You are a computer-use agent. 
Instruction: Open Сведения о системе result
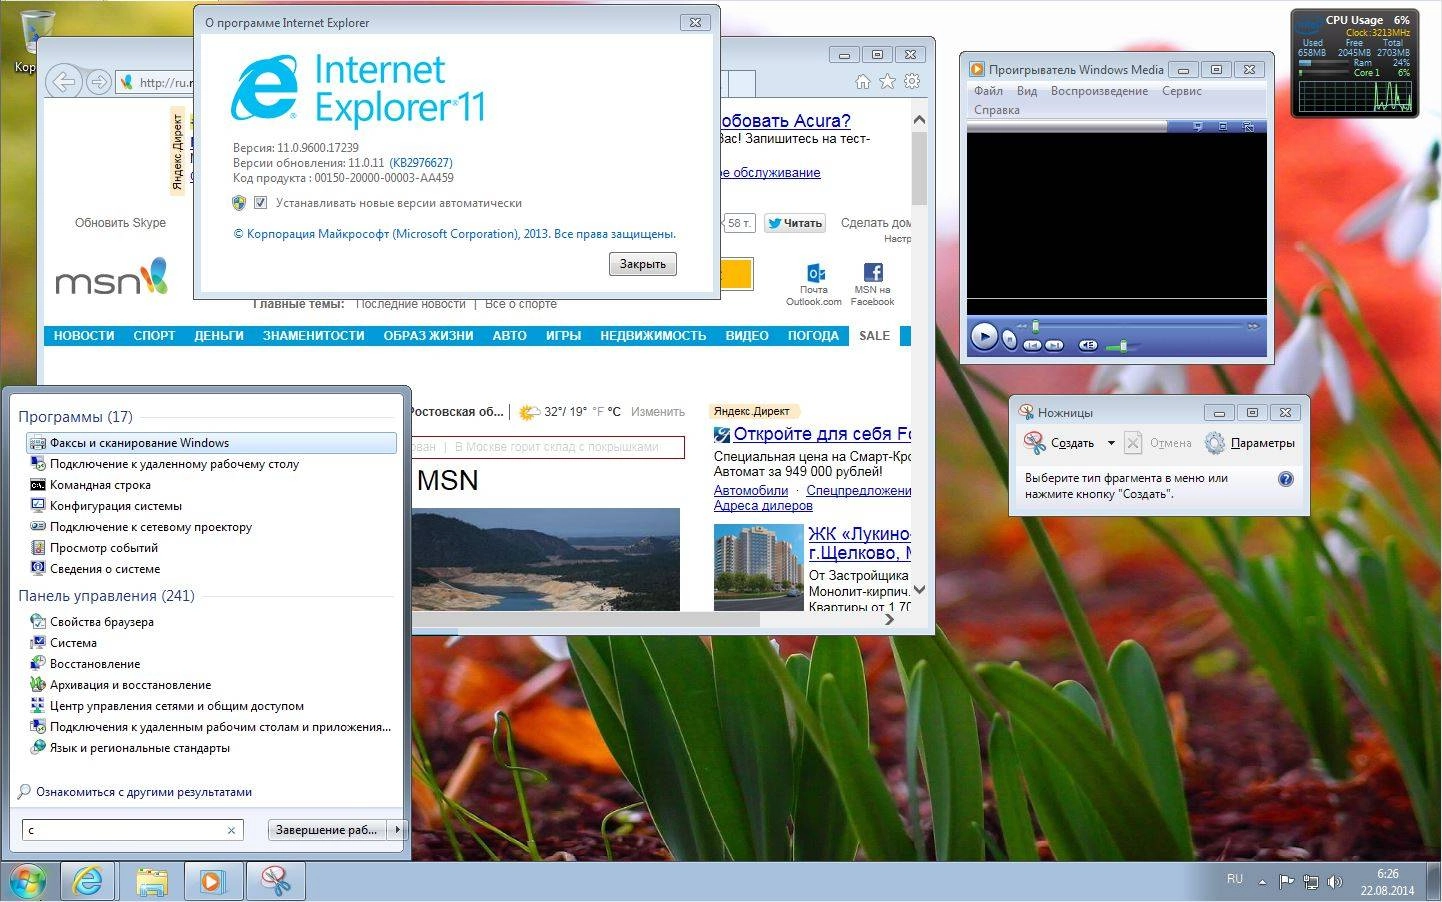(211, 569)
